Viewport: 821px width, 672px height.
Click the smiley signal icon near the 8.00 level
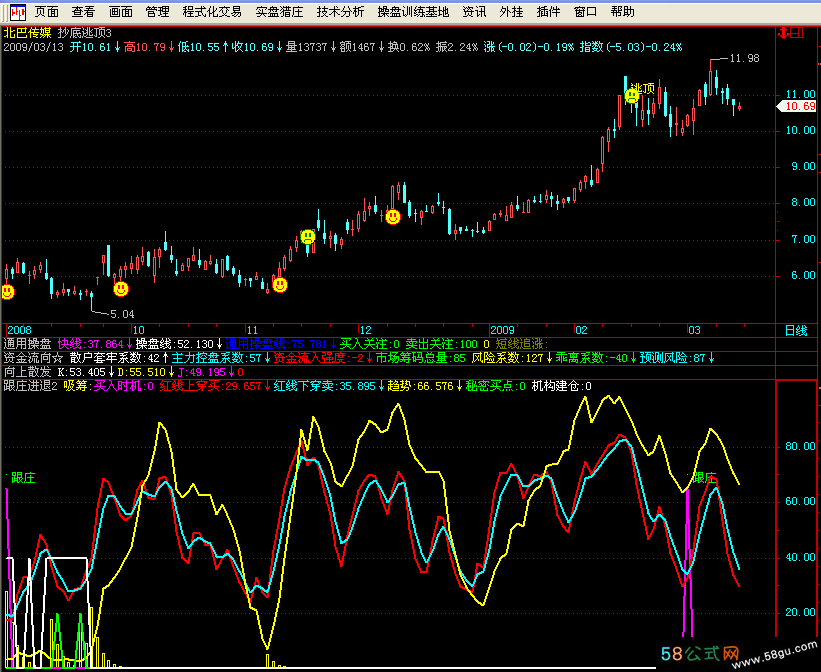[x=393, y=216]
